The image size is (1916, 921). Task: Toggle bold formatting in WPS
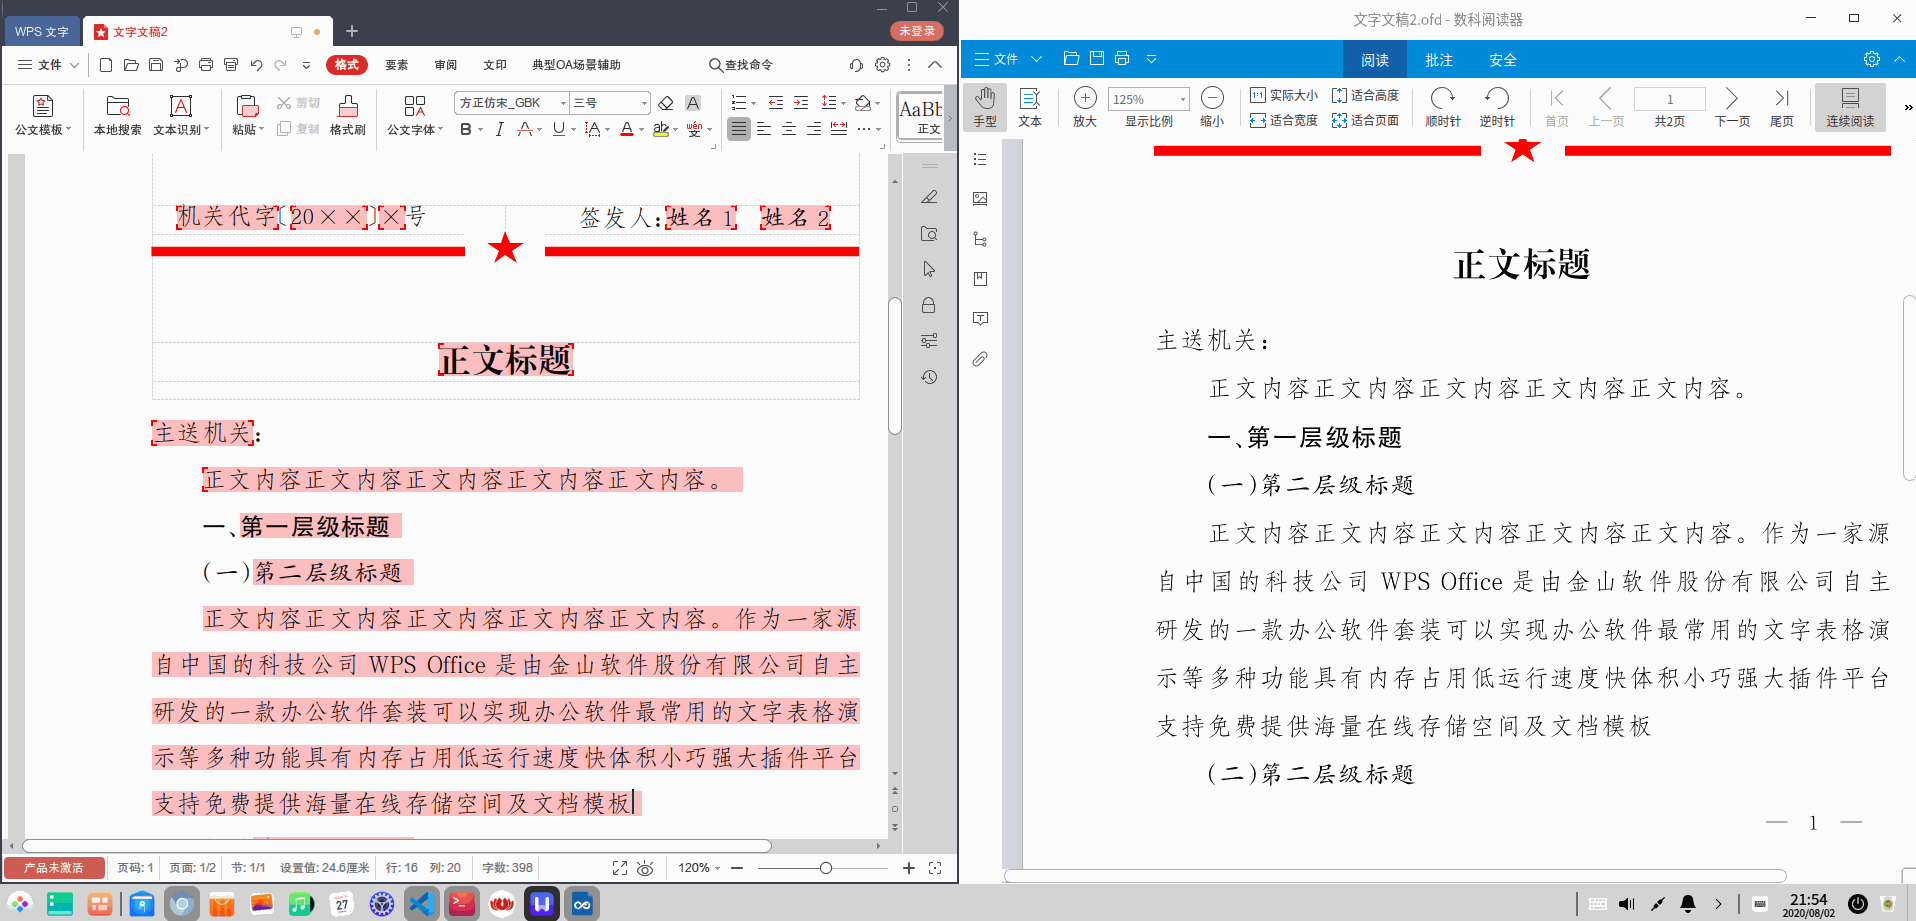pyautogui.click(x=464, y=130)
